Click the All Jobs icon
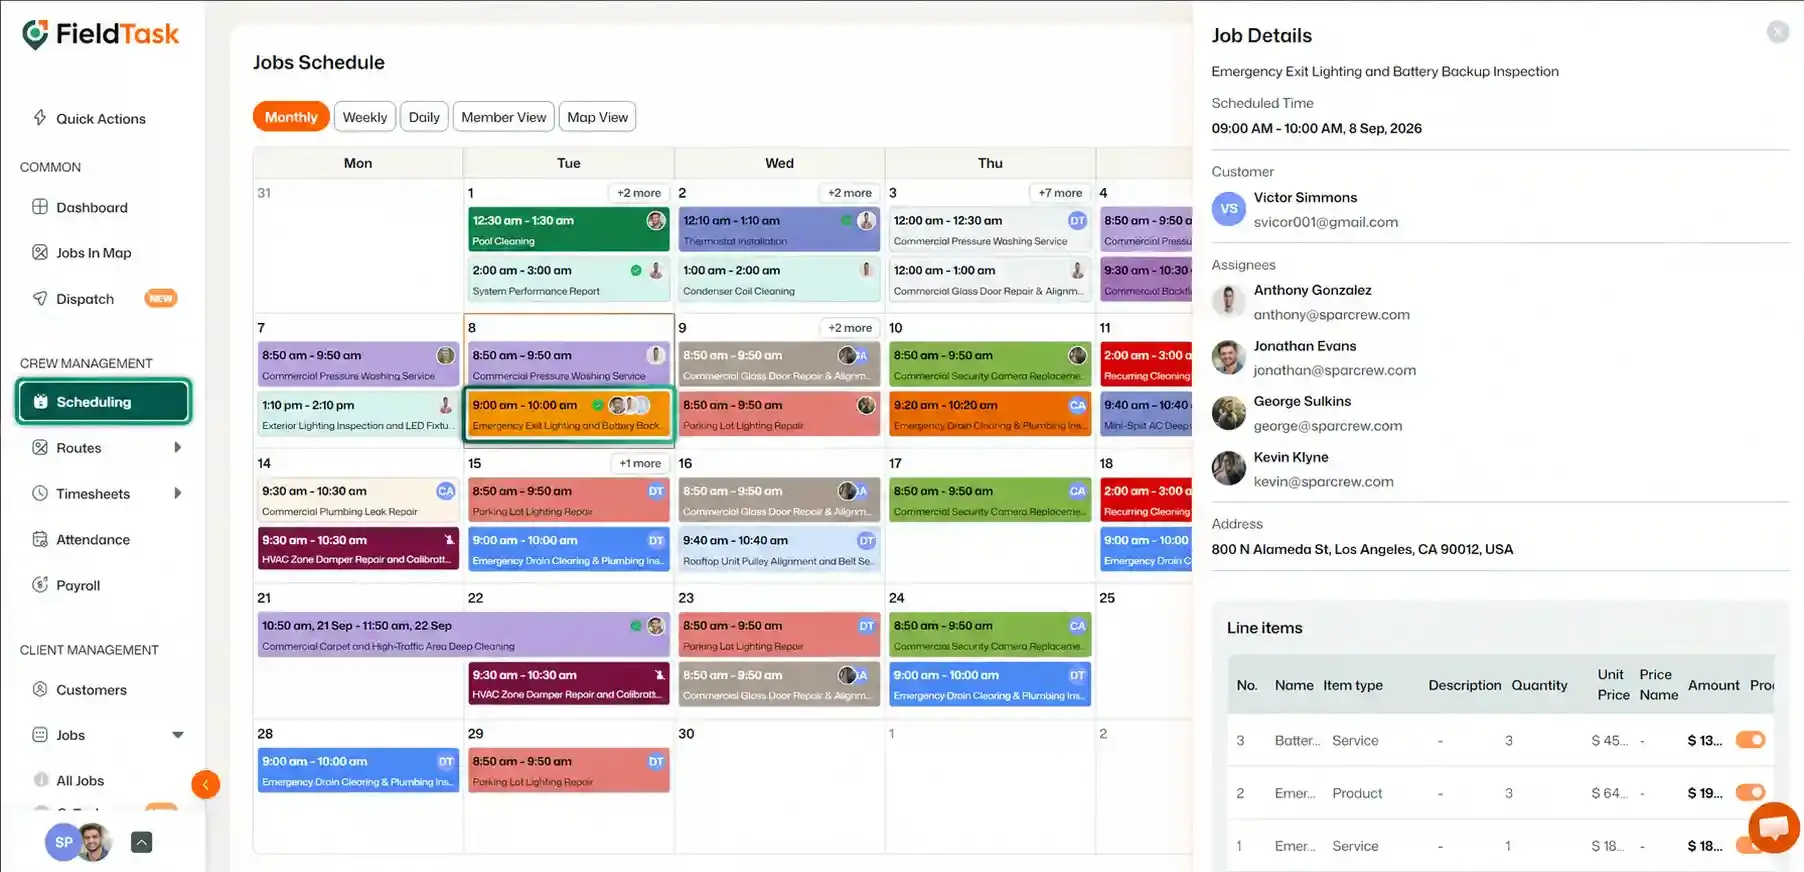This screenshot has height=872, width=1804. [41, 780]
